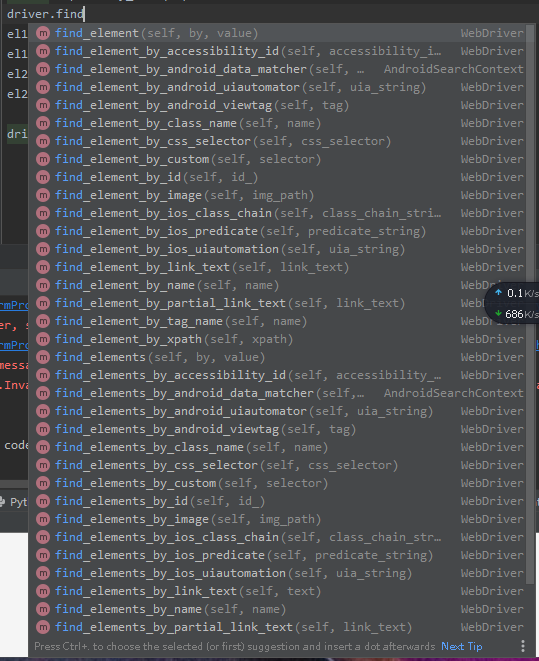Select find_element_by_android_uiautomator suggestion
Screen dimensions: 539x661
pos(277,87)
